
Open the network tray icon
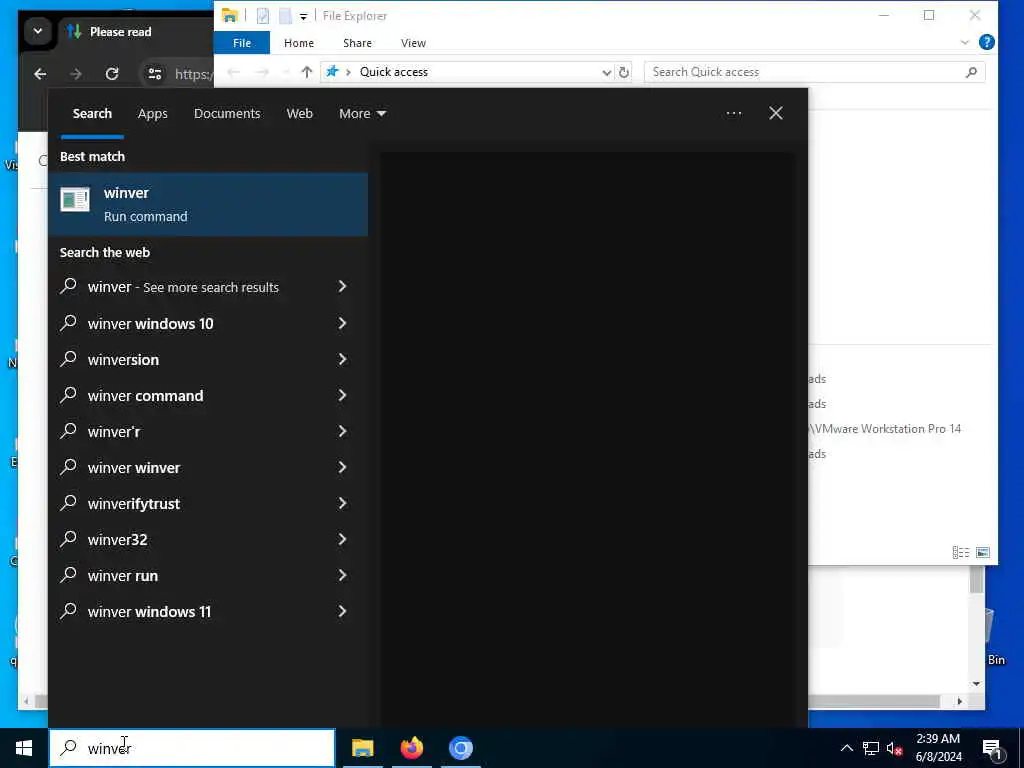[870, 748]
